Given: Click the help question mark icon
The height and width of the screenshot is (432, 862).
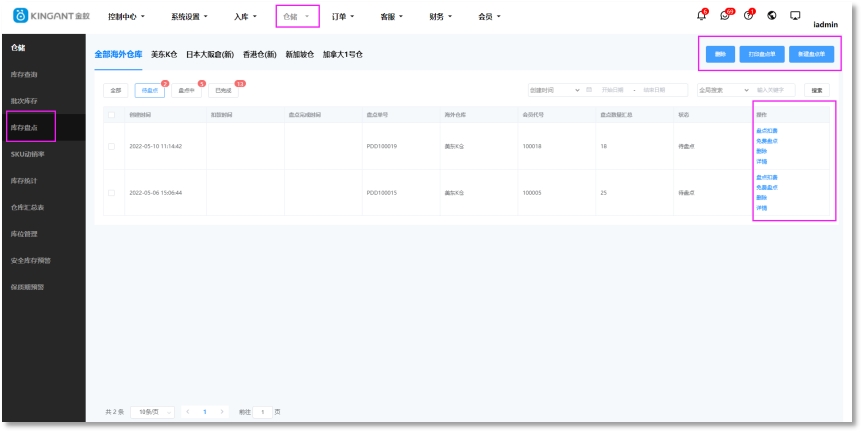Looking at the screenshot, I should click(748, 16).
